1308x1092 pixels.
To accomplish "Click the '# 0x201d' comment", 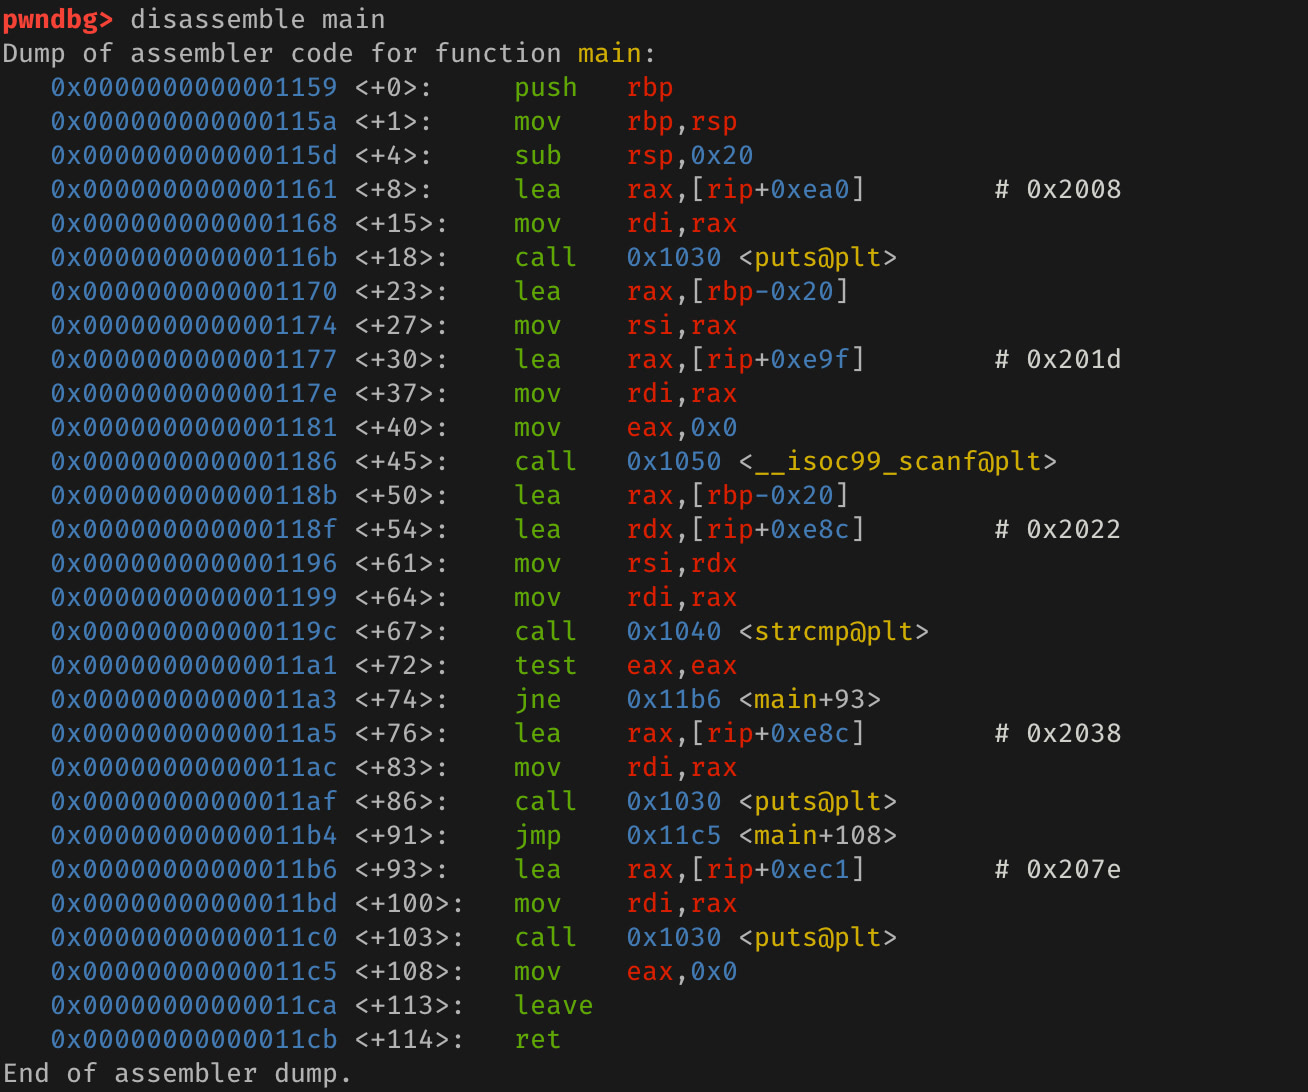I will coord(1057,359).
